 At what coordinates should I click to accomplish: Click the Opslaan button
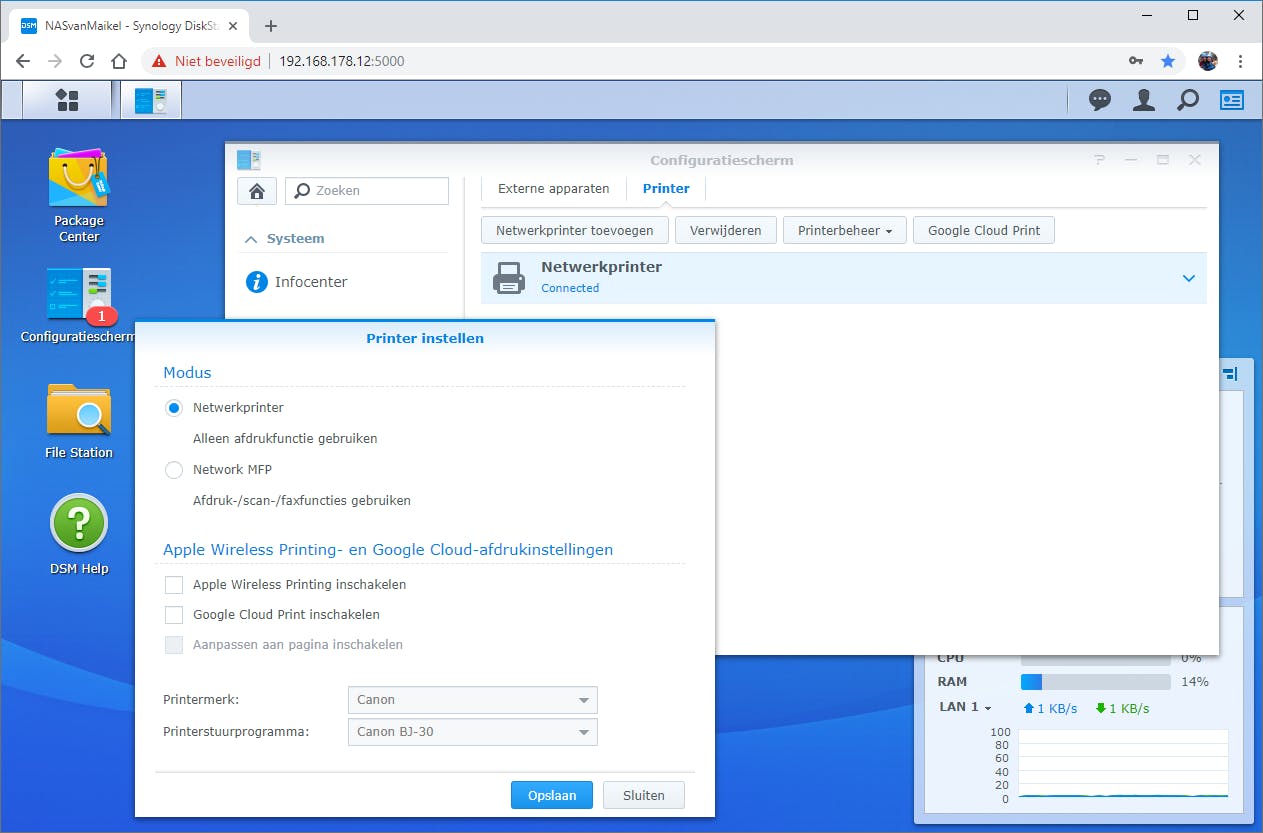coord(552,796)
